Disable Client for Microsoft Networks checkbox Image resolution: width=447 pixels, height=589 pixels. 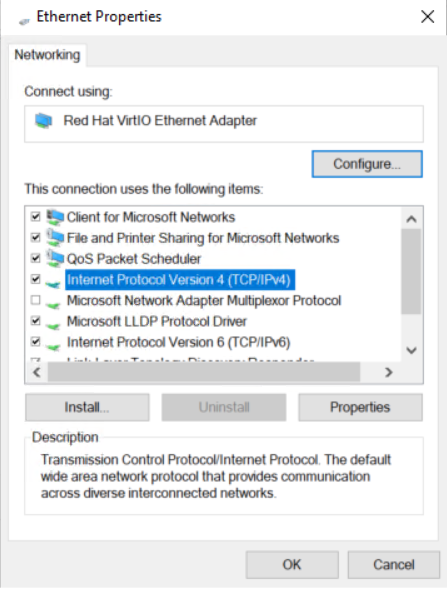36,217
